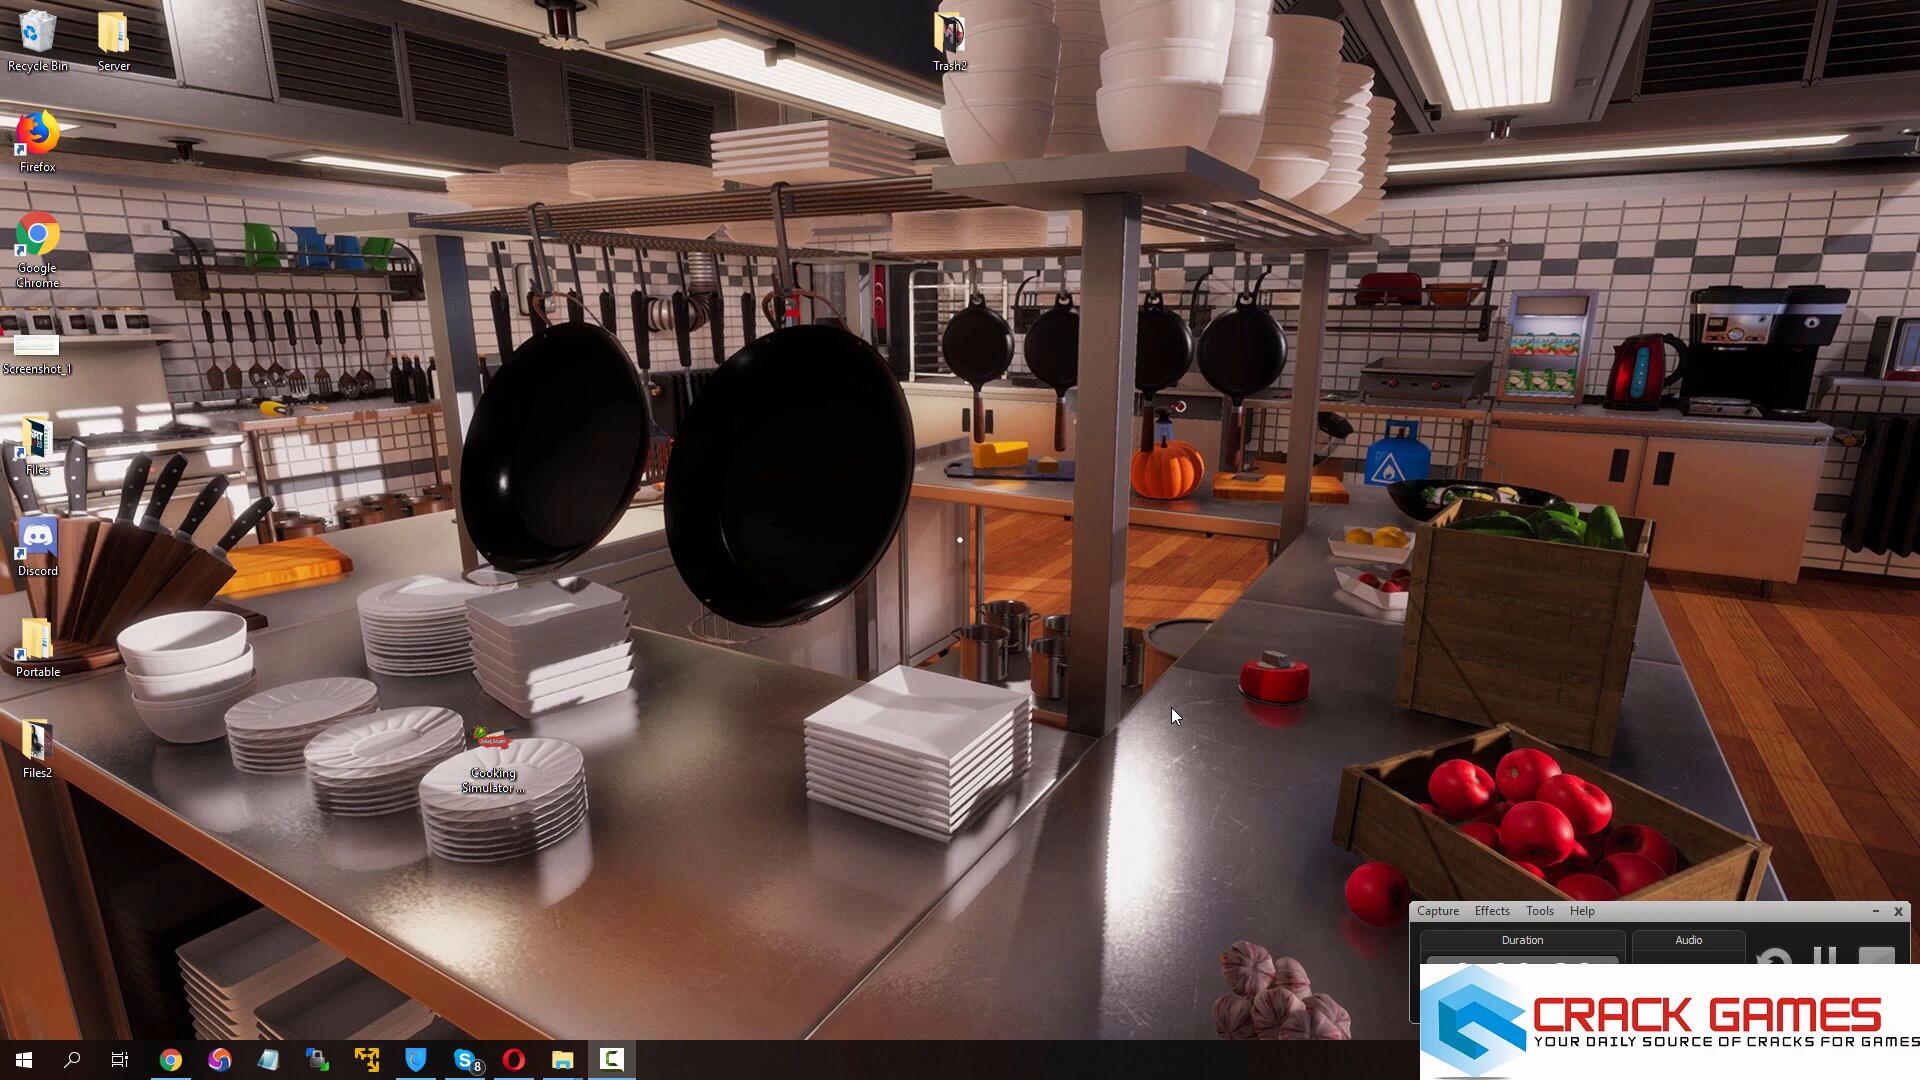
Task: Open the Tools menu in recorder
Action: click(1539, 911)
